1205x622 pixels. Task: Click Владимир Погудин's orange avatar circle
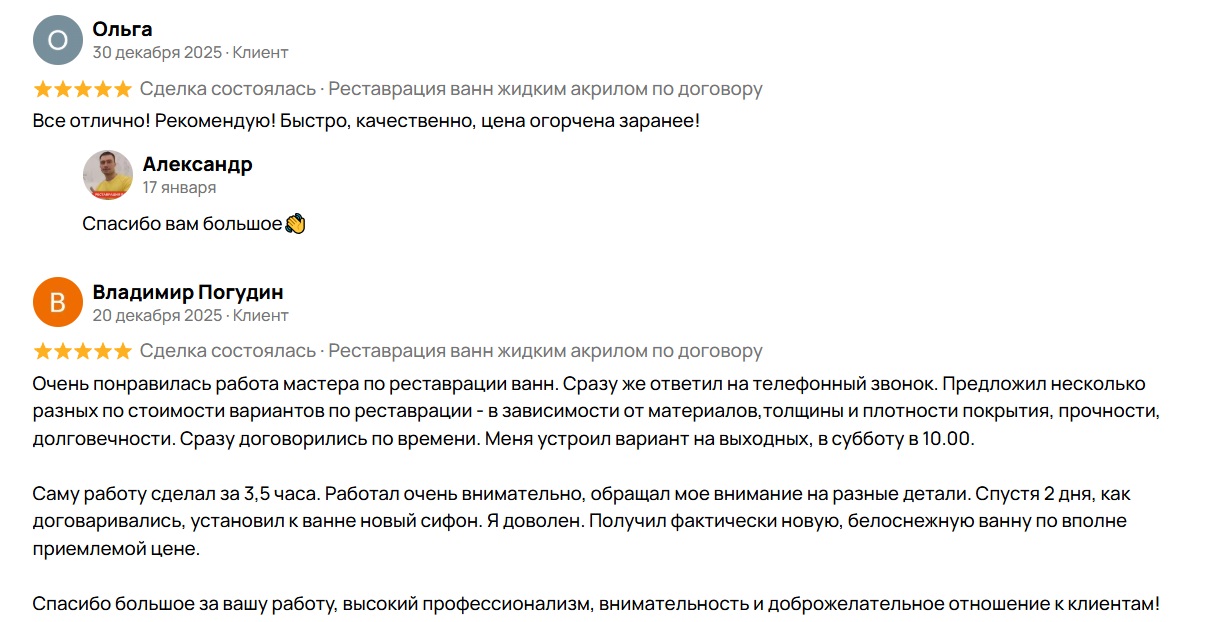tap(57, 302)
